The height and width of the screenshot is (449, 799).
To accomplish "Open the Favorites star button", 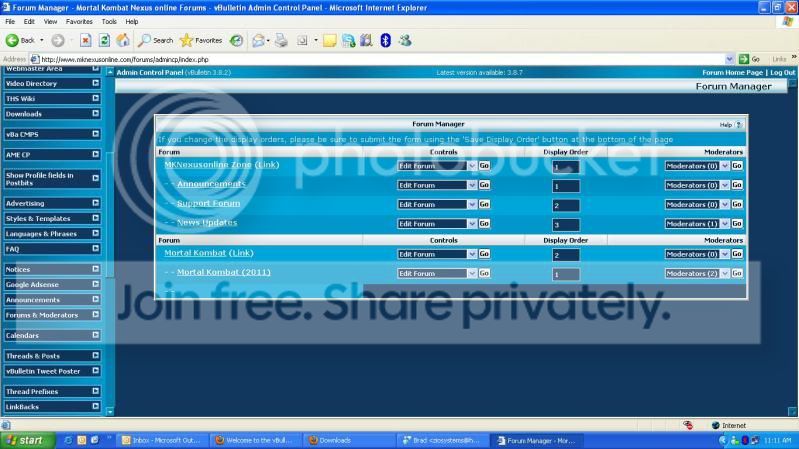I will [x=201, y=40].
